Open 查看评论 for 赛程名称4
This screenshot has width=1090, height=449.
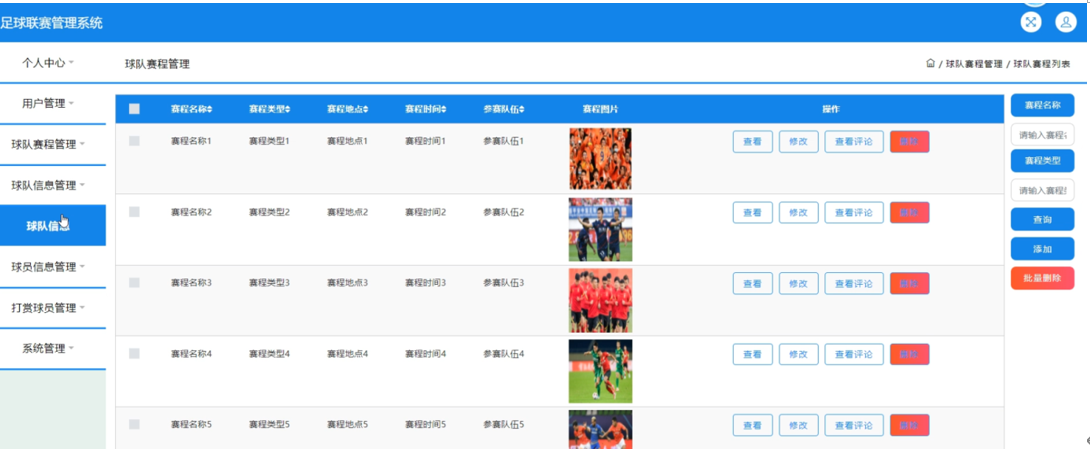(x=854, y=354)
